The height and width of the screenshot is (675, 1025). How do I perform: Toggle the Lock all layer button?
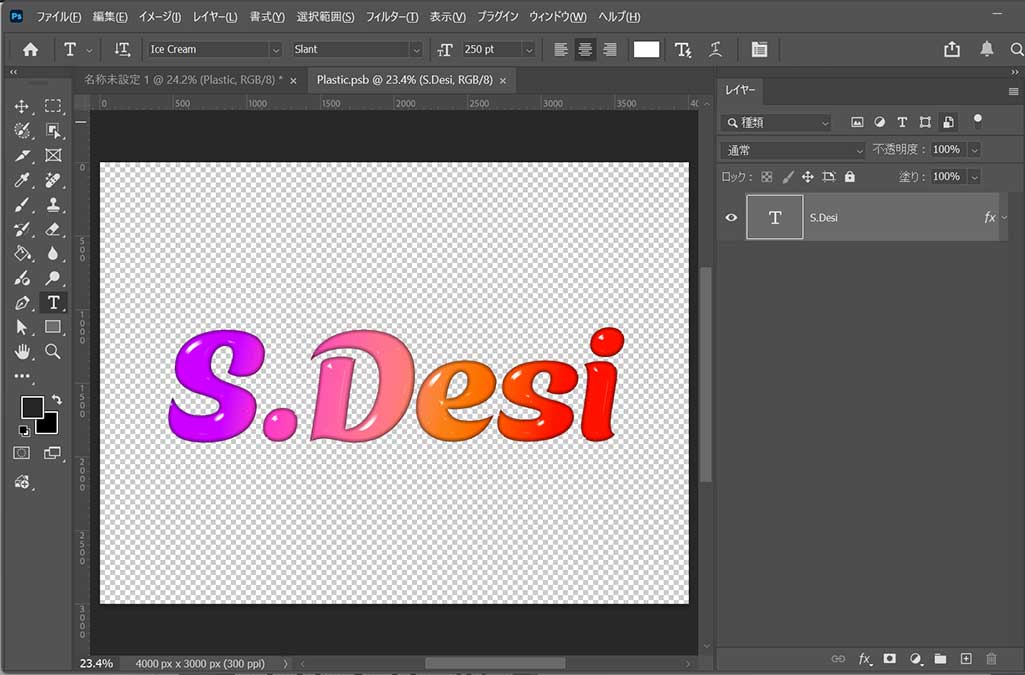(x=849, y=176)
